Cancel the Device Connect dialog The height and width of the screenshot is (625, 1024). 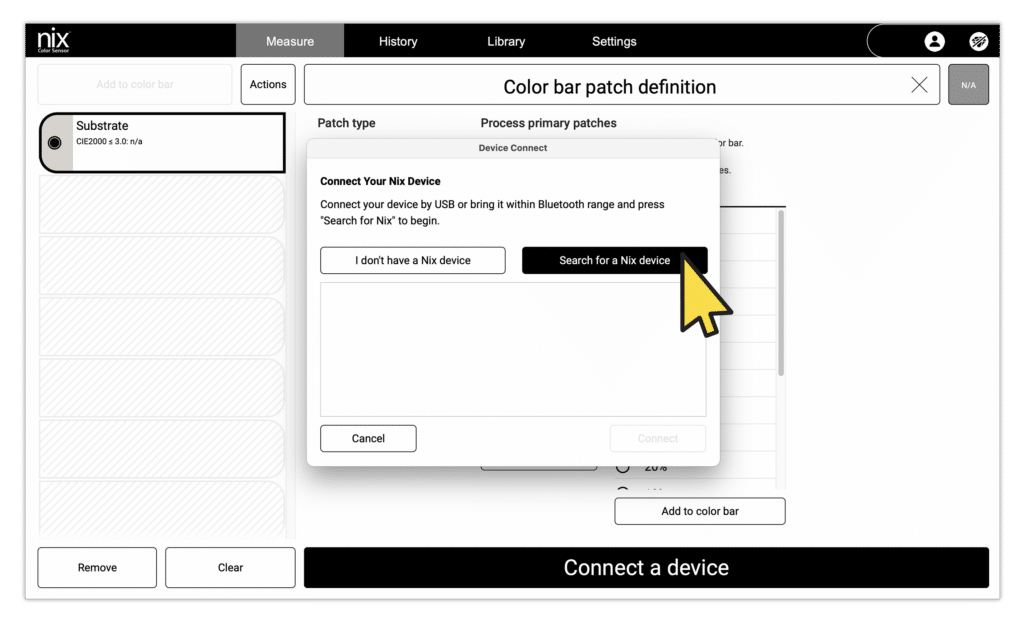pos(368,438)
